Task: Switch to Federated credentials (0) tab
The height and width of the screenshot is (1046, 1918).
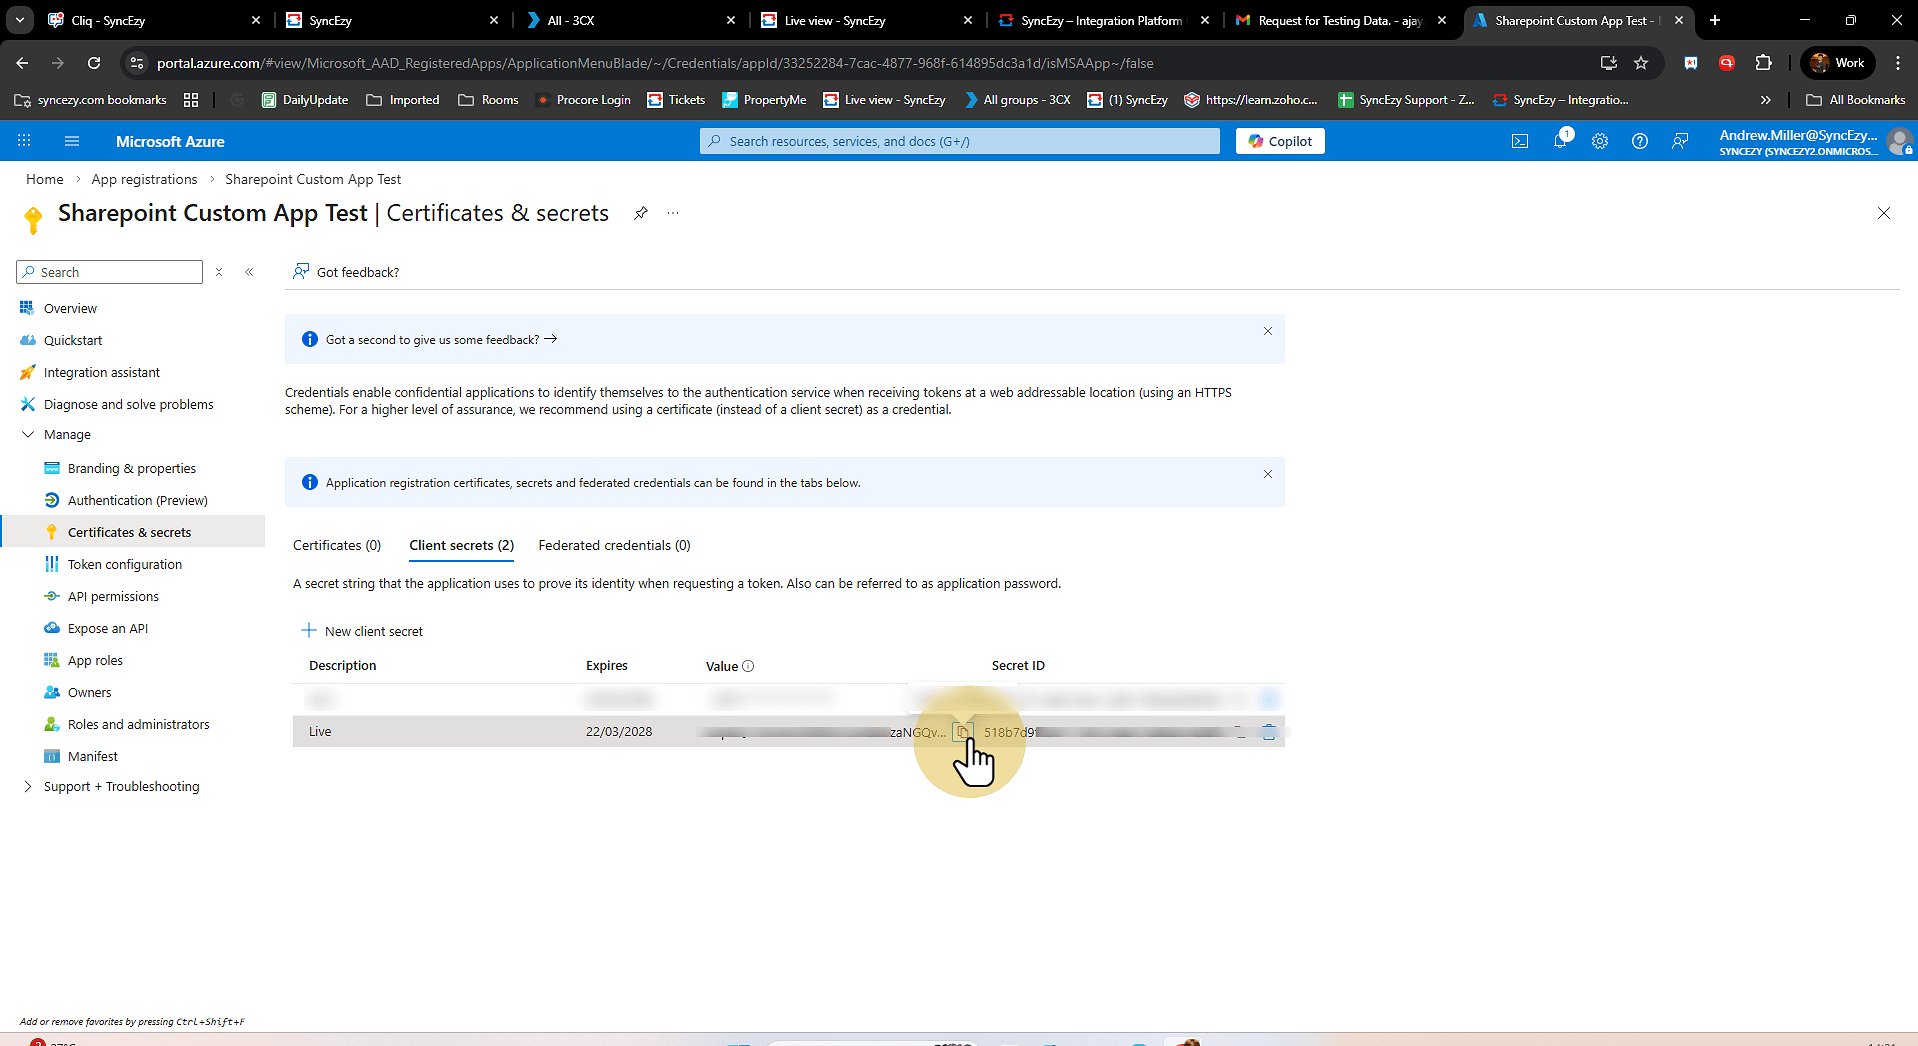Action: point(614,545)
